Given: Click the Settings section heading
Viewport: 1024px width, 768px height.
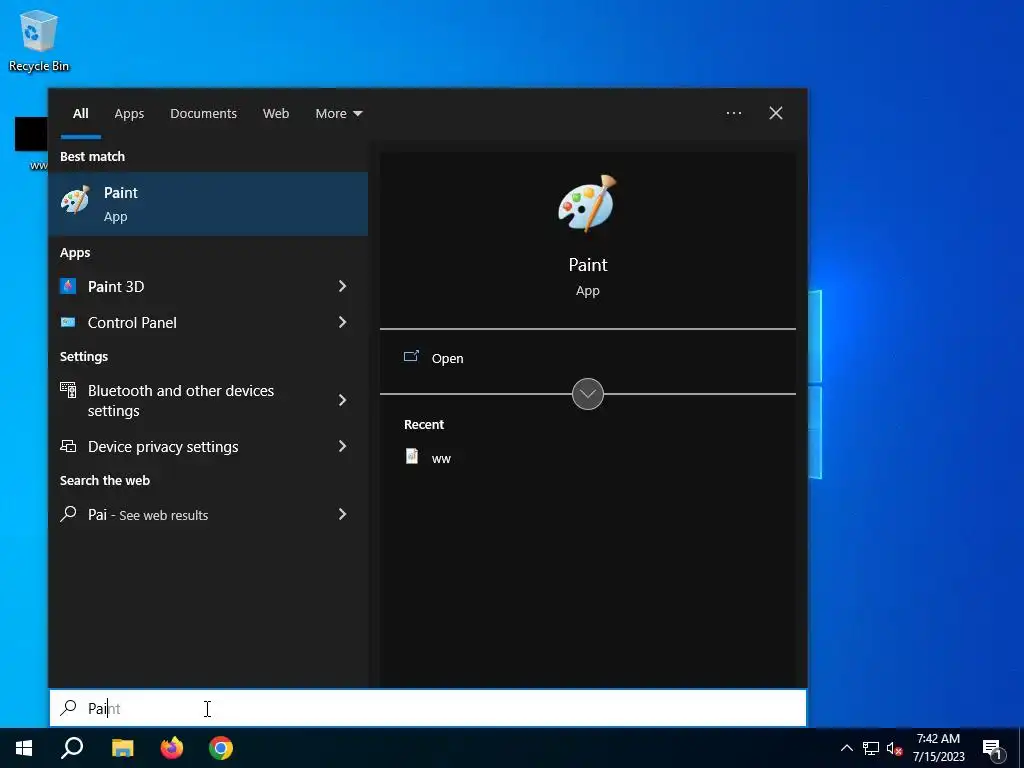Looking at the screenshot, I should (84, 357).
